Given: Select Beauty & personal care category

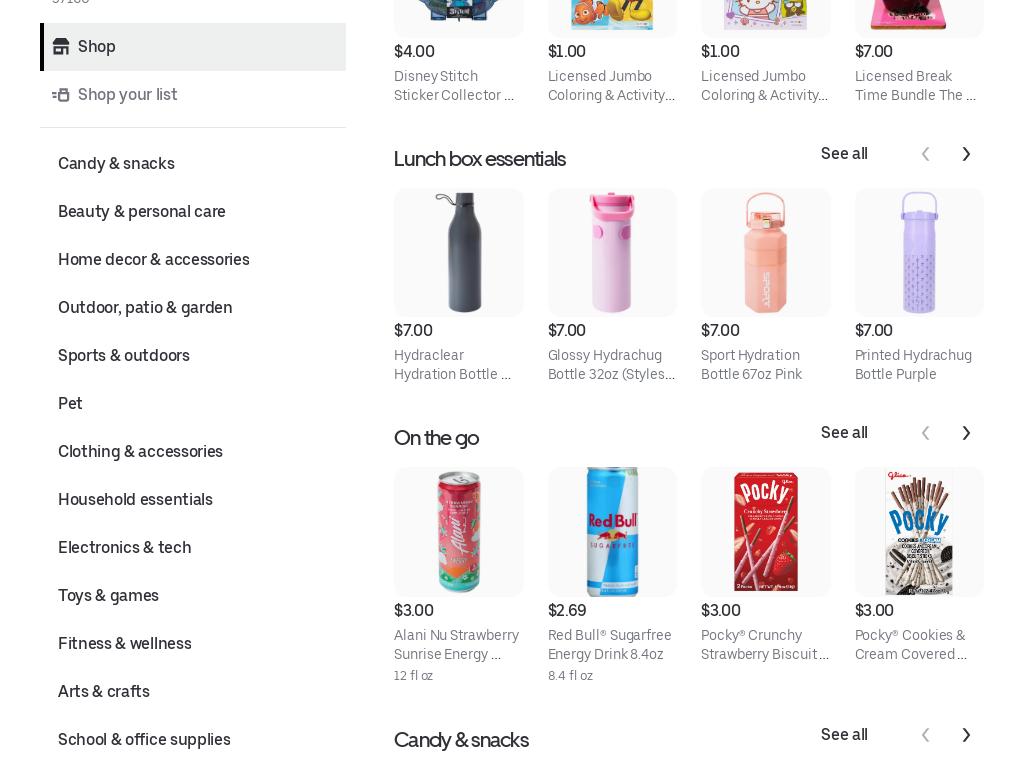Looking at the screenshot, I should pyautogui.click(x=142, y=212).
